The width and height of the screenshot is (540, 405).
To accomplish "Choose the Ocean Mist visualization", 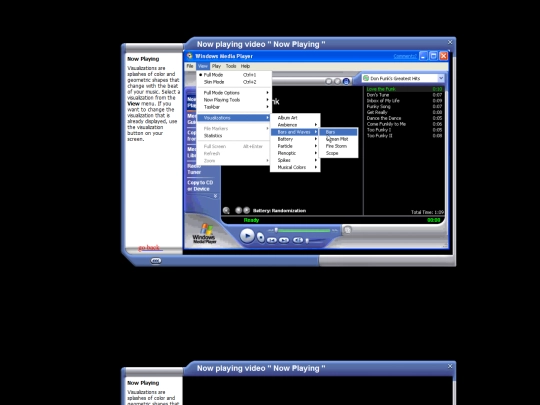I will 339,139.
